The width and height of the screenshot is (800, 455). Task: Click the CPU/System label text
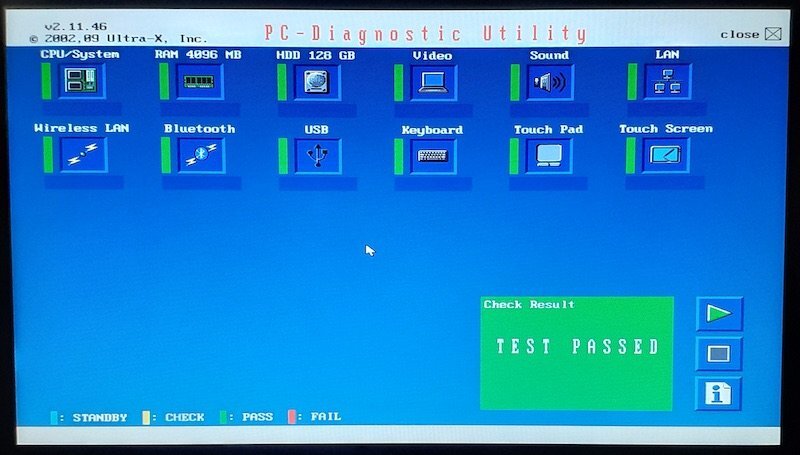(80, 54)
